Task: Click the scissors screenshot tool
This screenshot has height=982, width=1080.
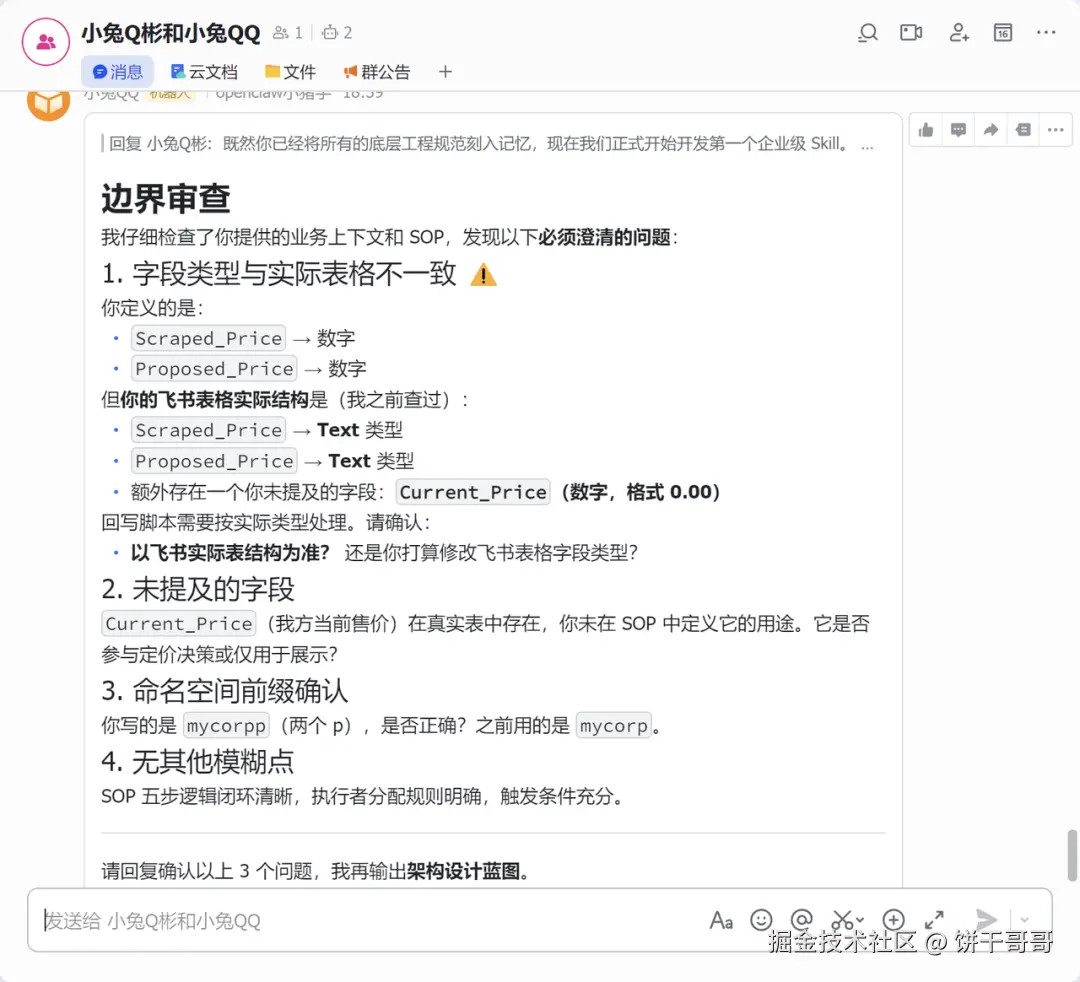Action: (x=842, y=920)
